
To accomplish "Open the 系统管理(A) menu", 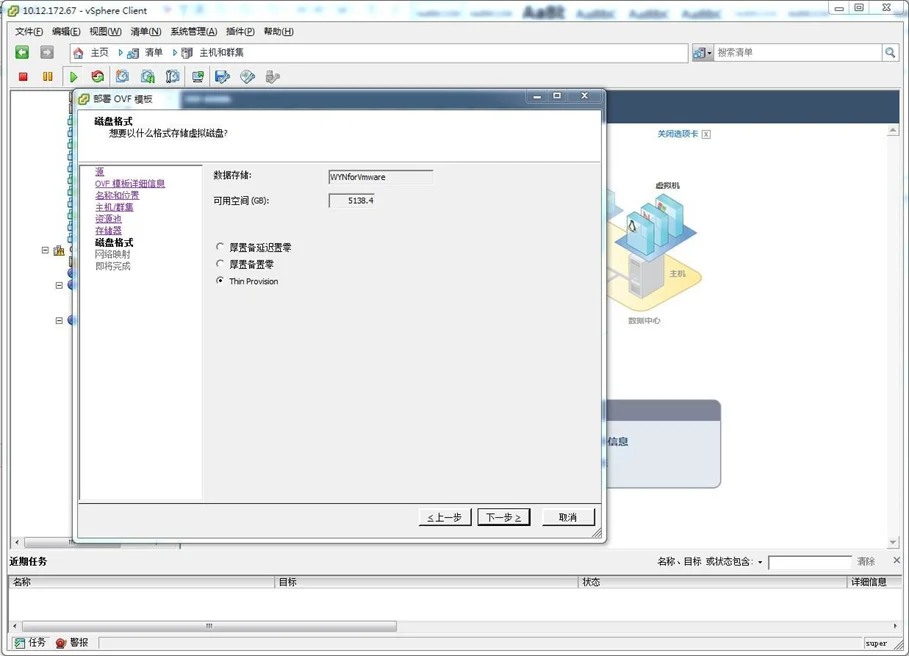I will 194,31.
